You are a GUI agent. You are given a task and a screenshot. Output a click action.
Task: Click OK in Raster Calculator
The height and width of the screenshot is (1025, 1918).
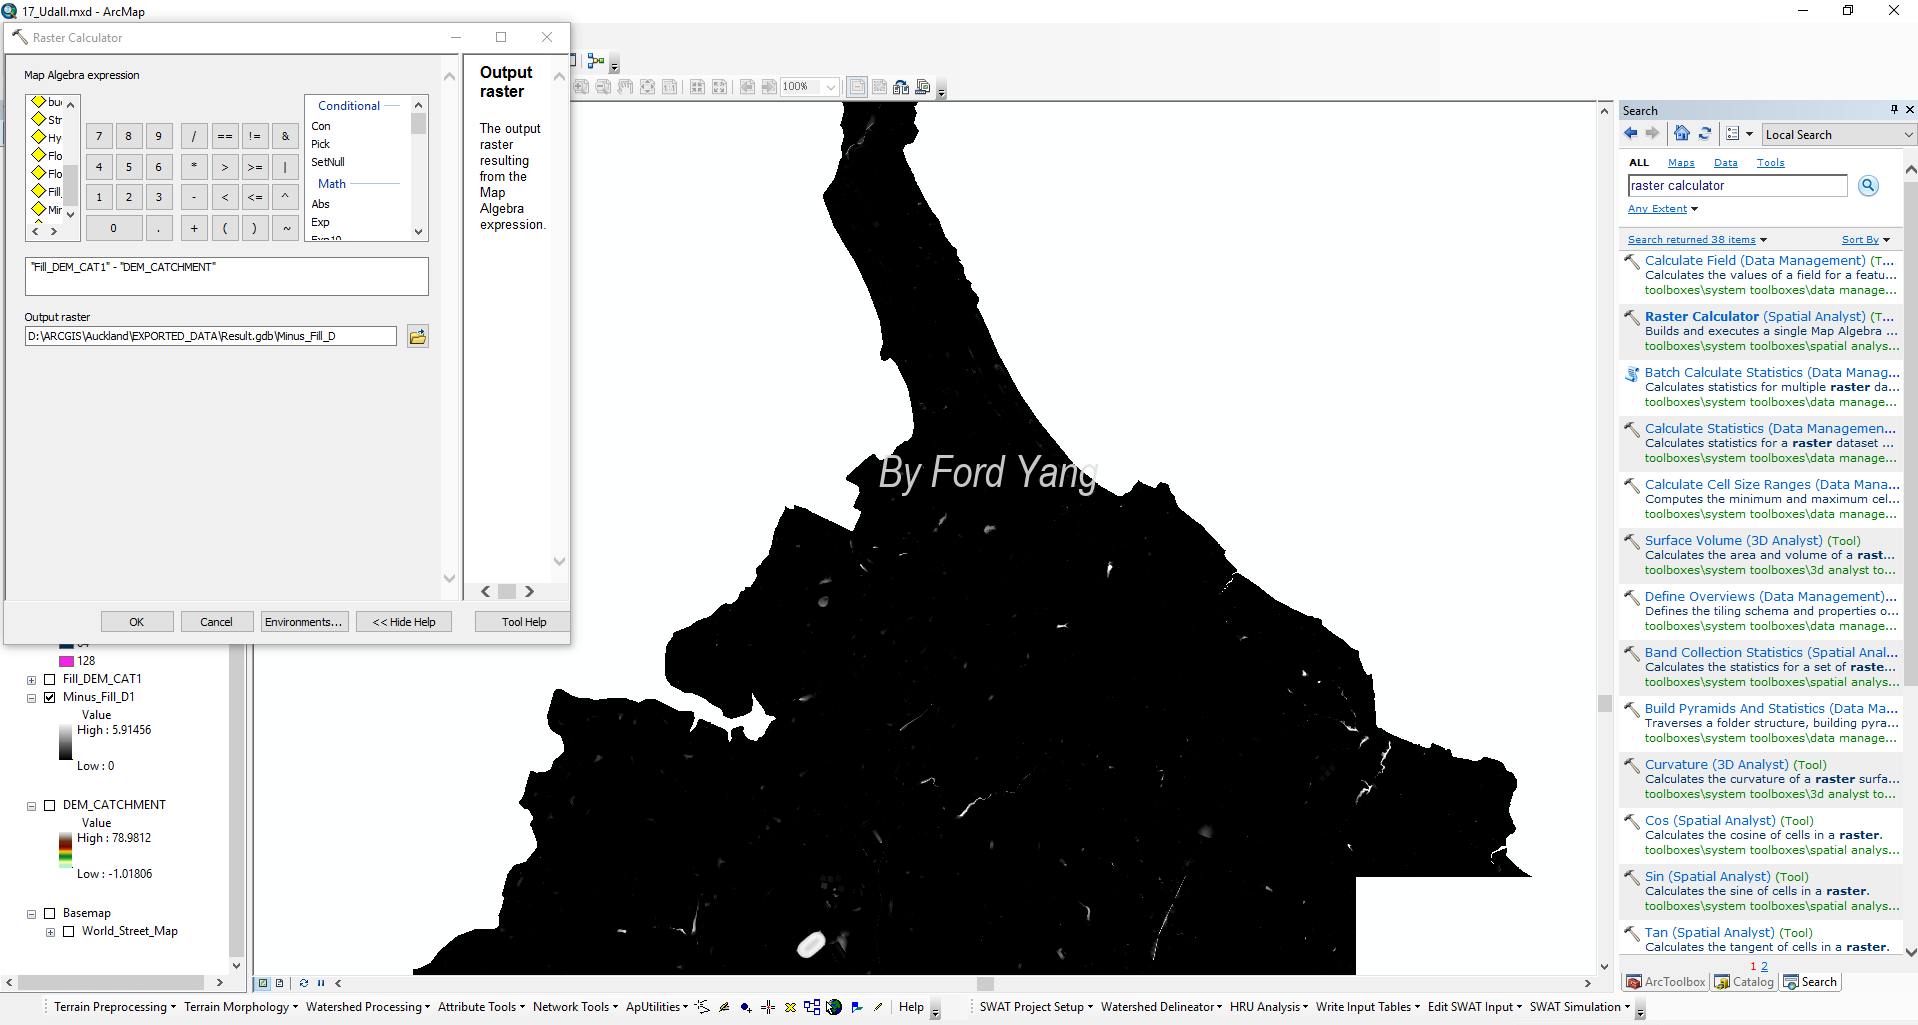tap(137, 622)
